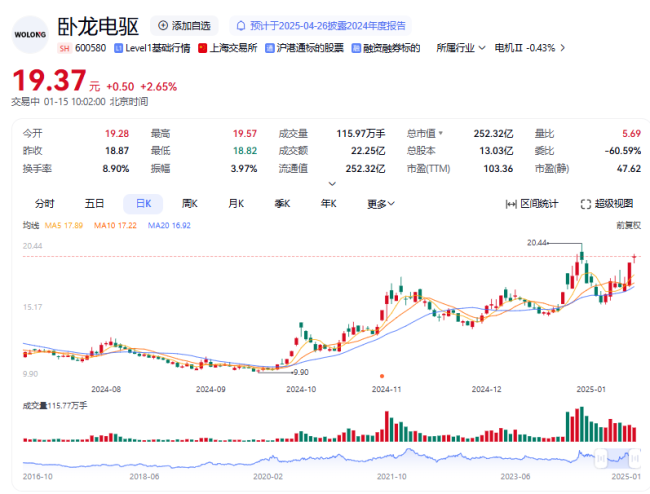This screenshot has width=650, height=494.
Task: Open the 前复权 adjustment selector
Action: [628, 225]
